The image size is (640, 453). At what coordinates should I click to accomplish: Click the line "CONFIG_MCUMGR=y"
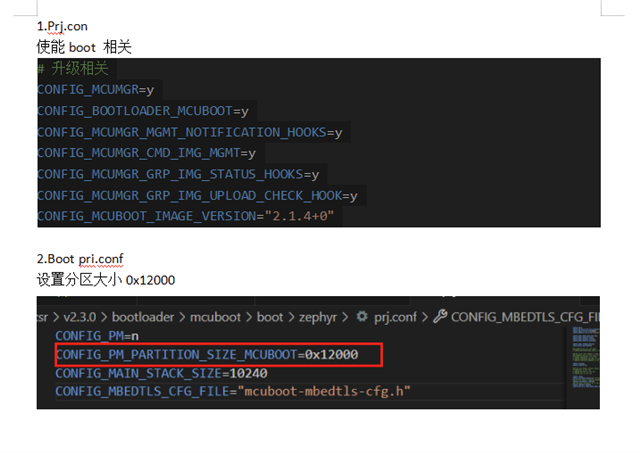pyautogui.click(x=96, y=90)
